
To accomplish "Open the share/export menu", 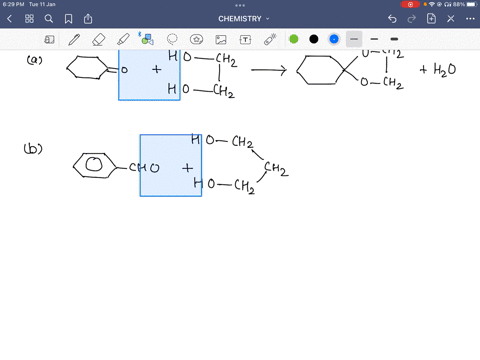I will (x=88, y=19).
